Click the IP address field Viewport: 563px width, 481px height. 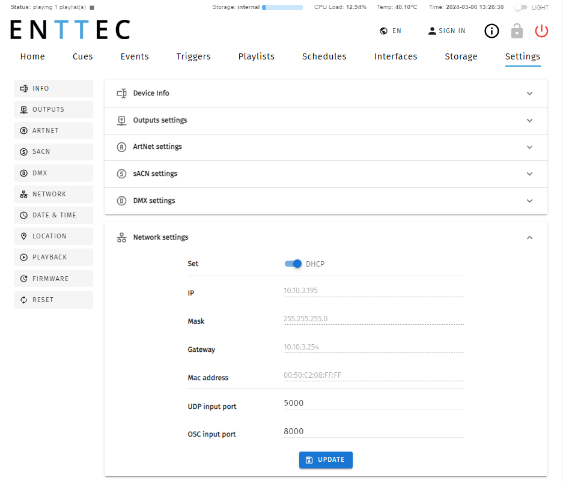click(x=373, y=291)
